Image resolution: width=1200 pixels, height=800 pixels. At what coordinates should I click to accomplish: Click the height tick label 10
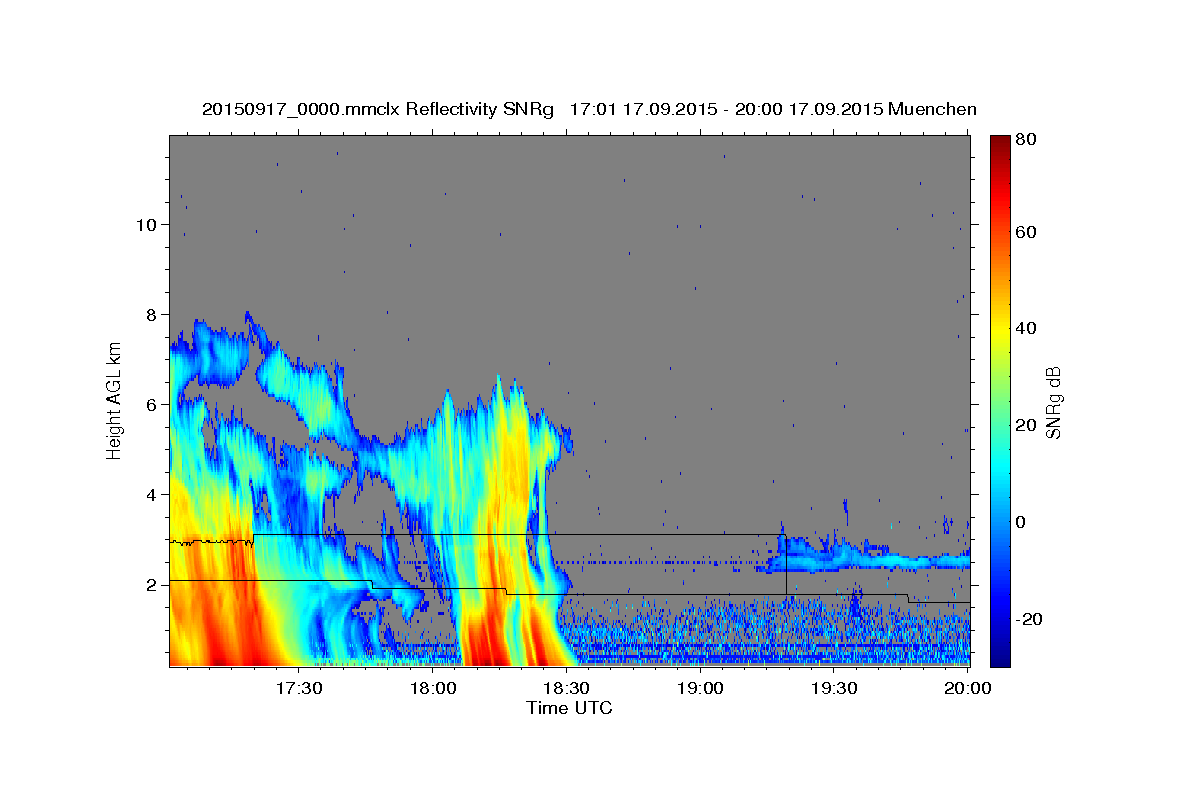pyautogui.click(x=146, y=225)
